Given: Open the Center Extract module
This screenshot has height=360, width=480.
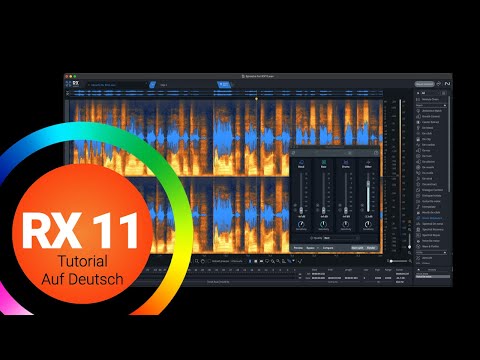Looking at the screenshot, I should 432,122.
